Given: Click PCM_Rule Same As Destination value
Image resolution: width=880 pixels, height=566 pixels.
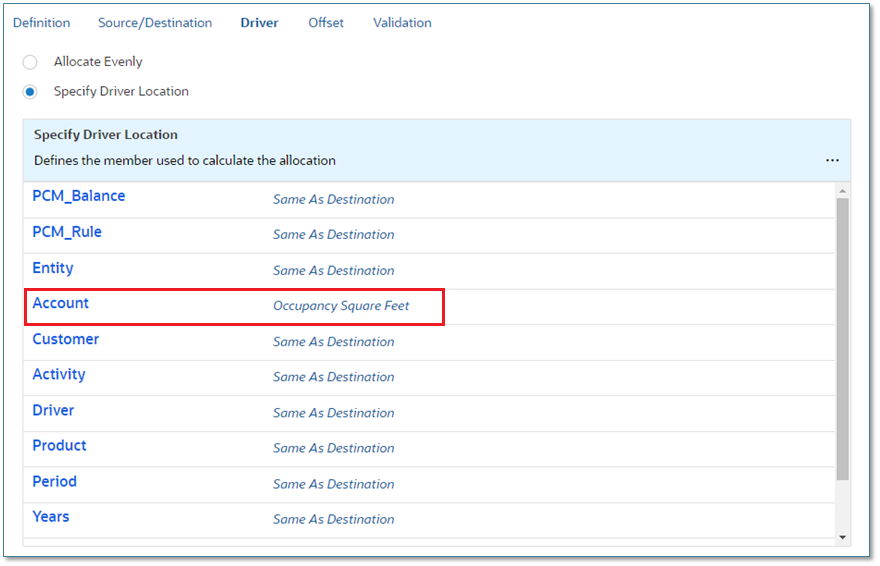Looking at the screenshot, I should point(333,234).
